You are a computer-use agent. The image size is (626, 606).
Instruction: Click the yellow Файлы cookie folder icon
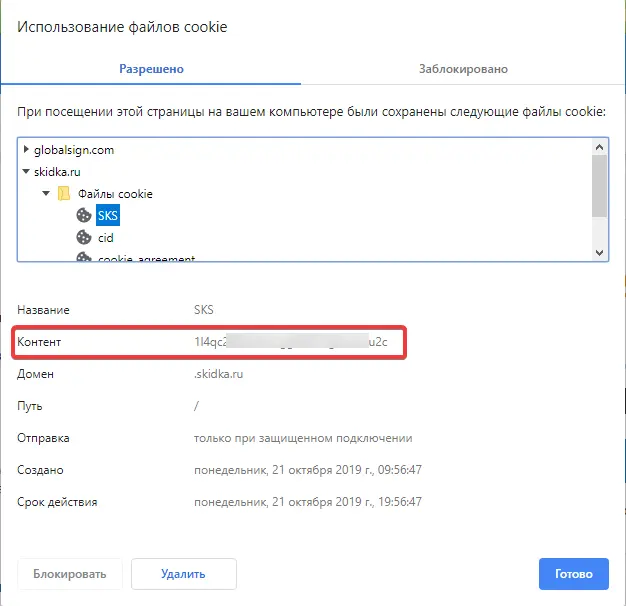(x=64, y=194)
